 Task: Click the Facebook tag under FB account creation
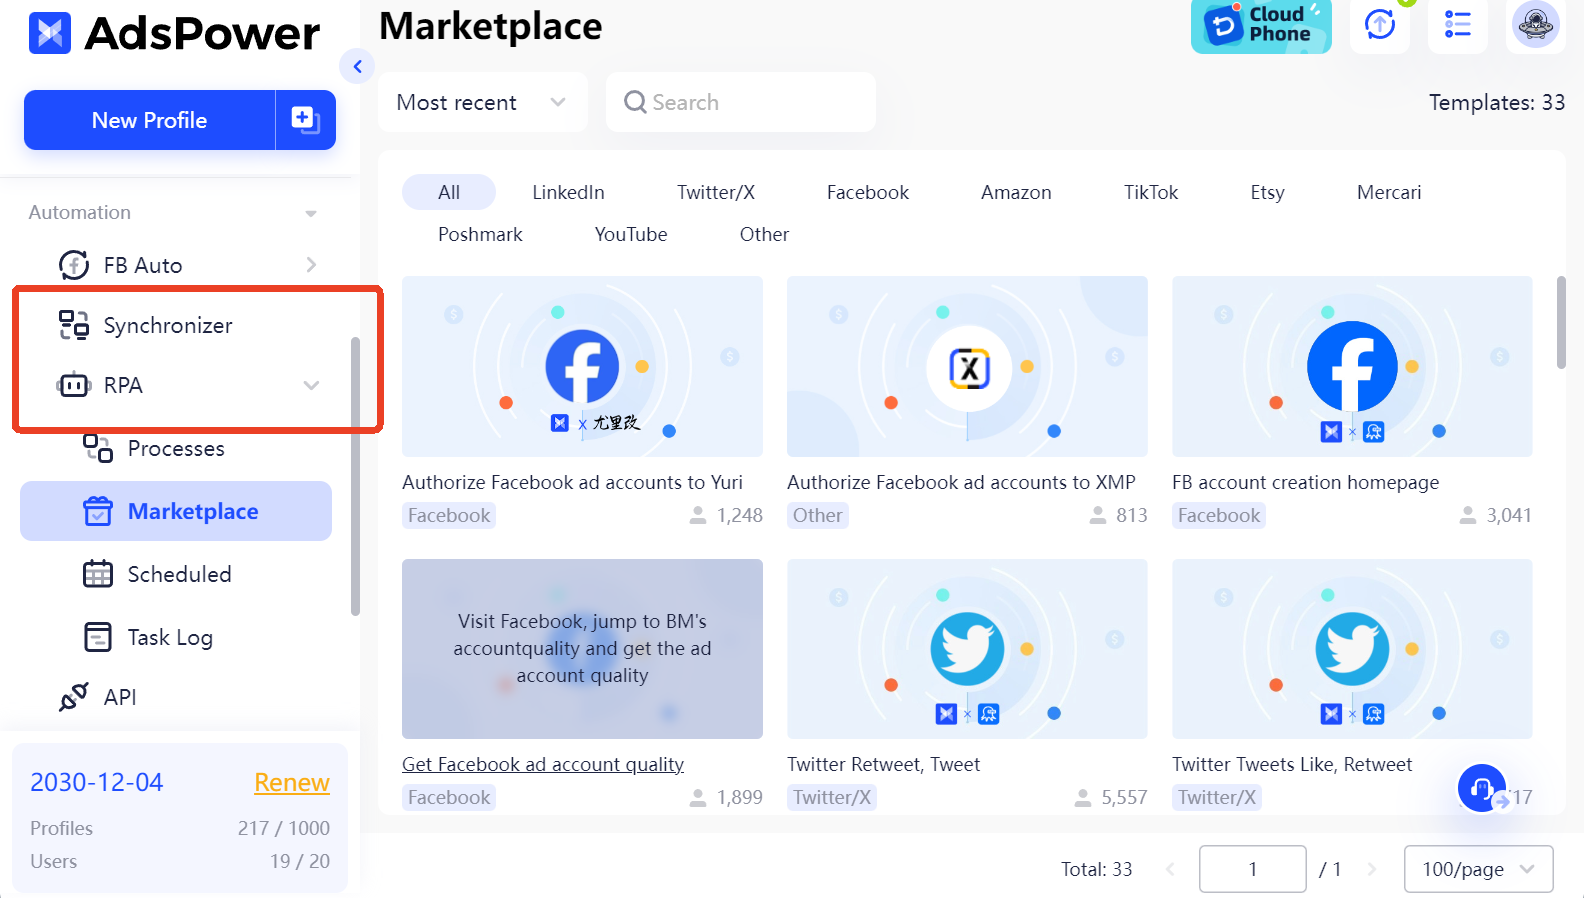(1219, 515)
